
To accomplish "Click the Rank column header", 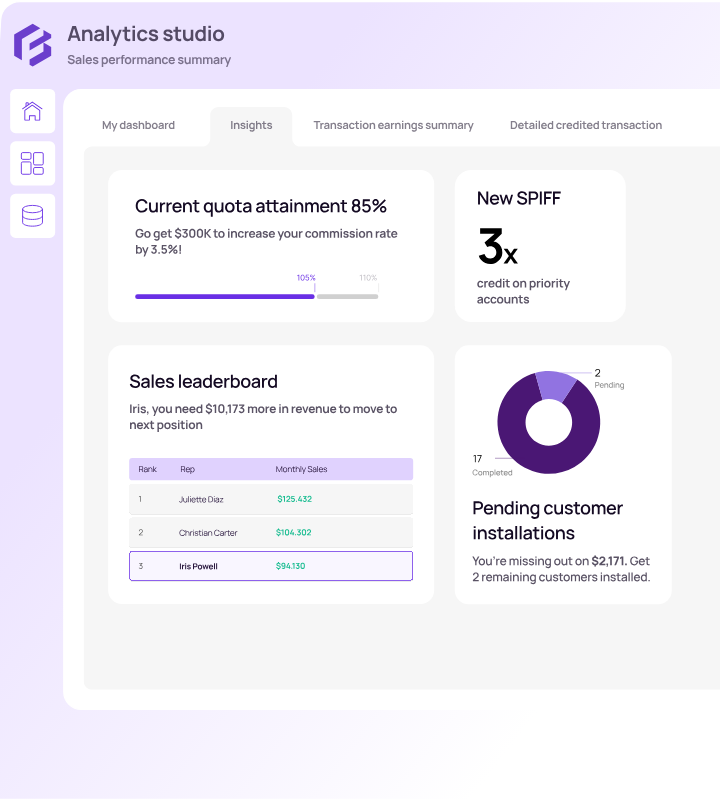I will pyautogui.click(x=147, y=469).
